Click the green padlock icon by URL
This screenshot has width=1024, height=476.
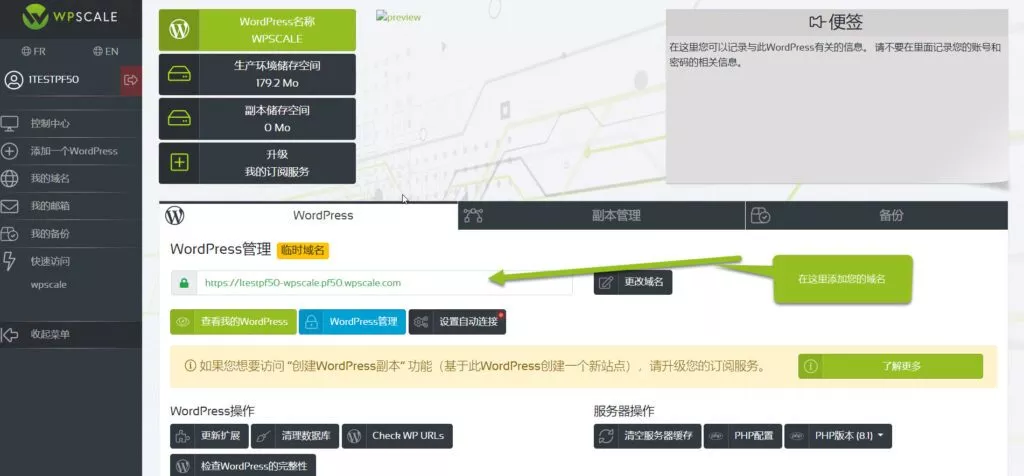[184, 283]
